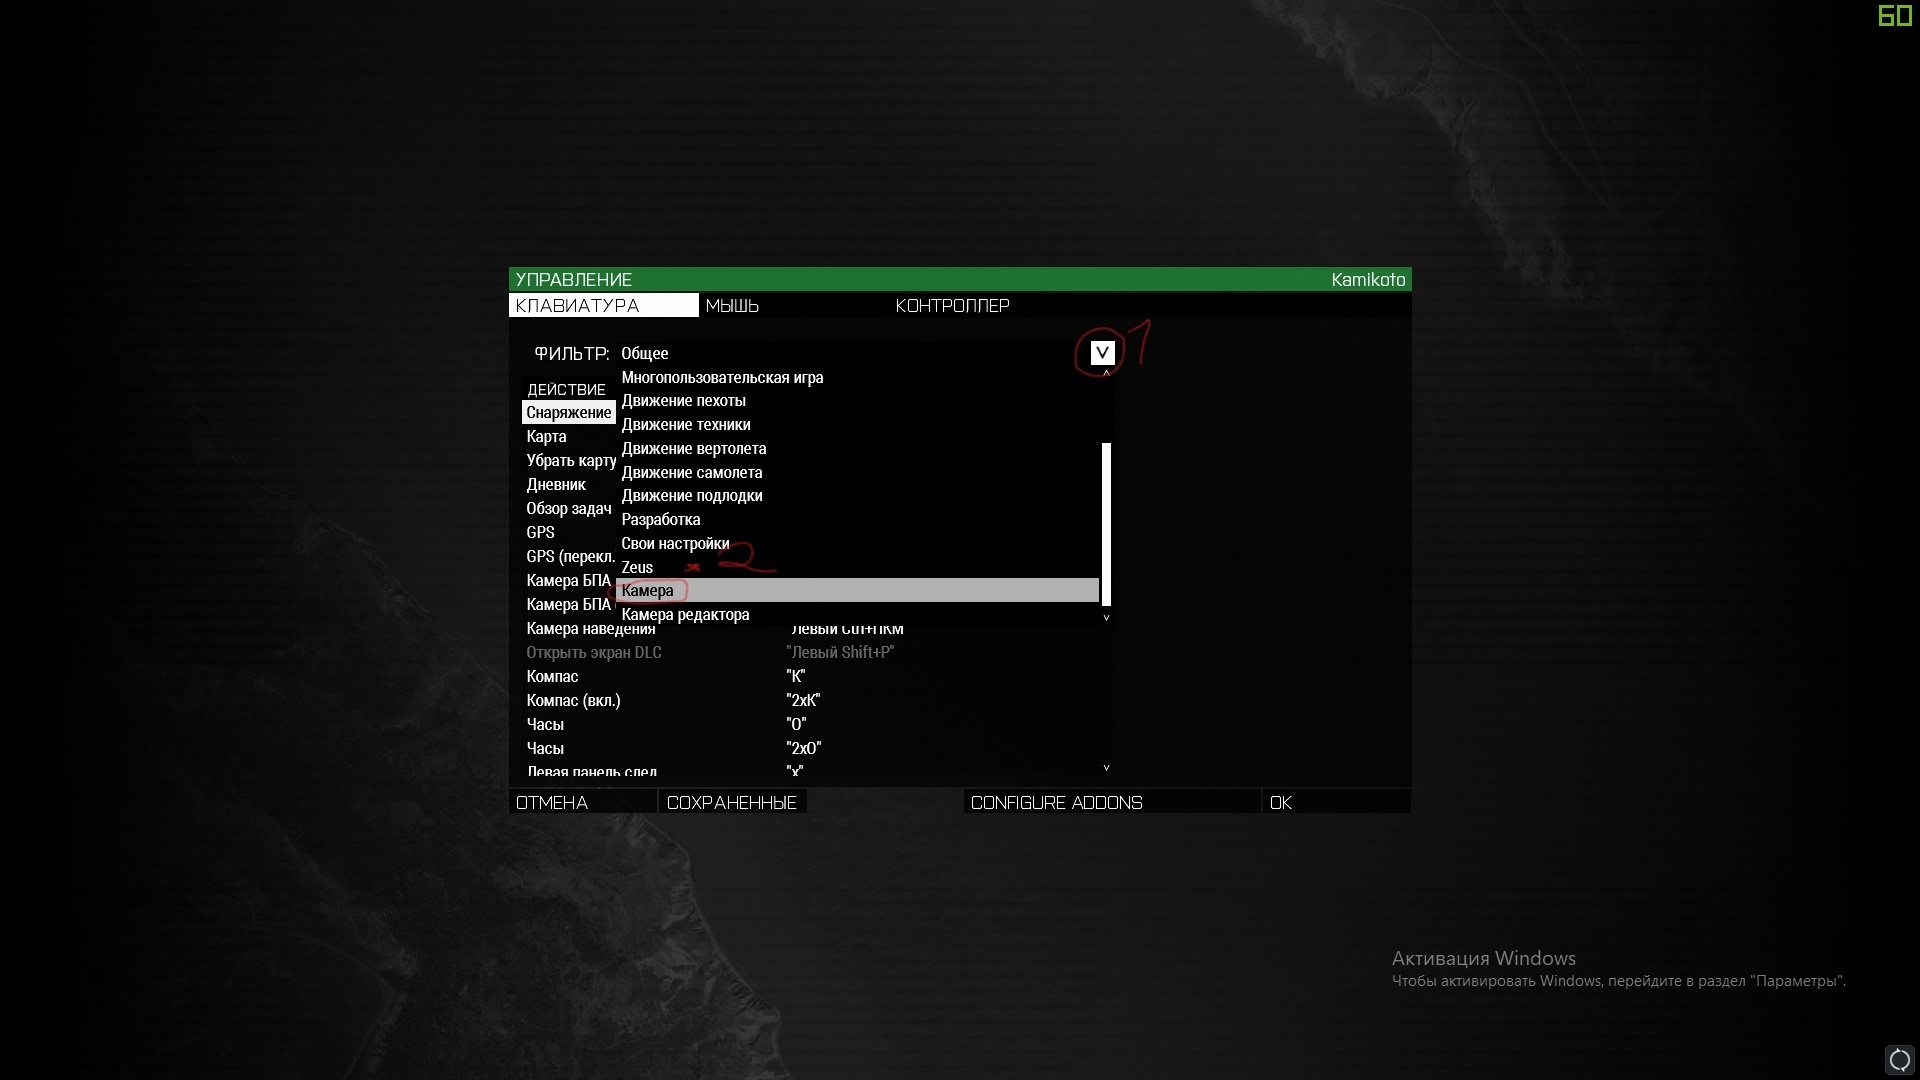Open the КОНТРОЛЛЕР tab

click(952, 306)
